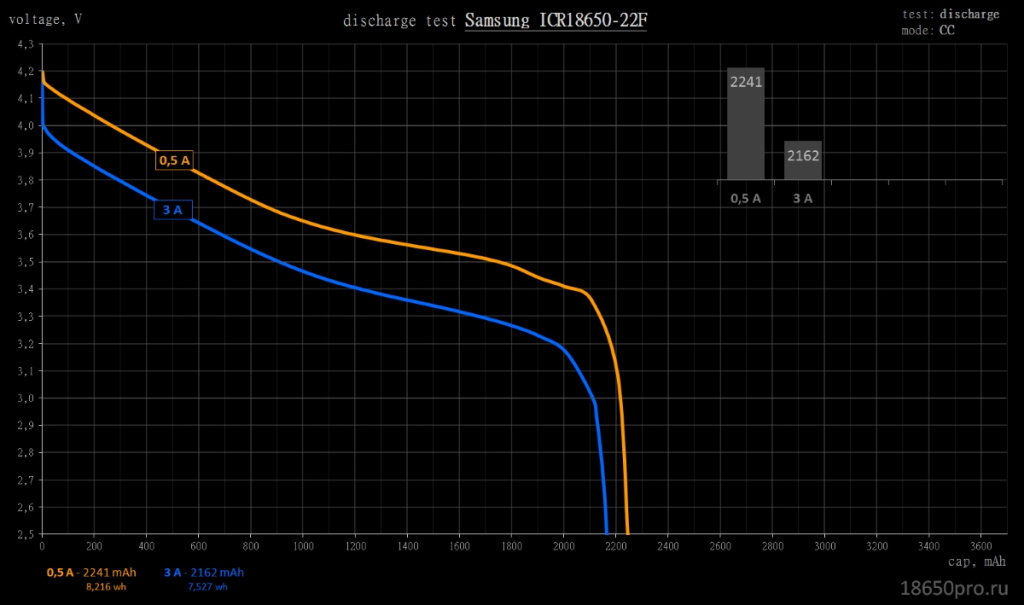This screenshot has height=605, width=1024.
Task: Click the legend entry '3 A - 2162 mAh'
Action: coord(204,572)
